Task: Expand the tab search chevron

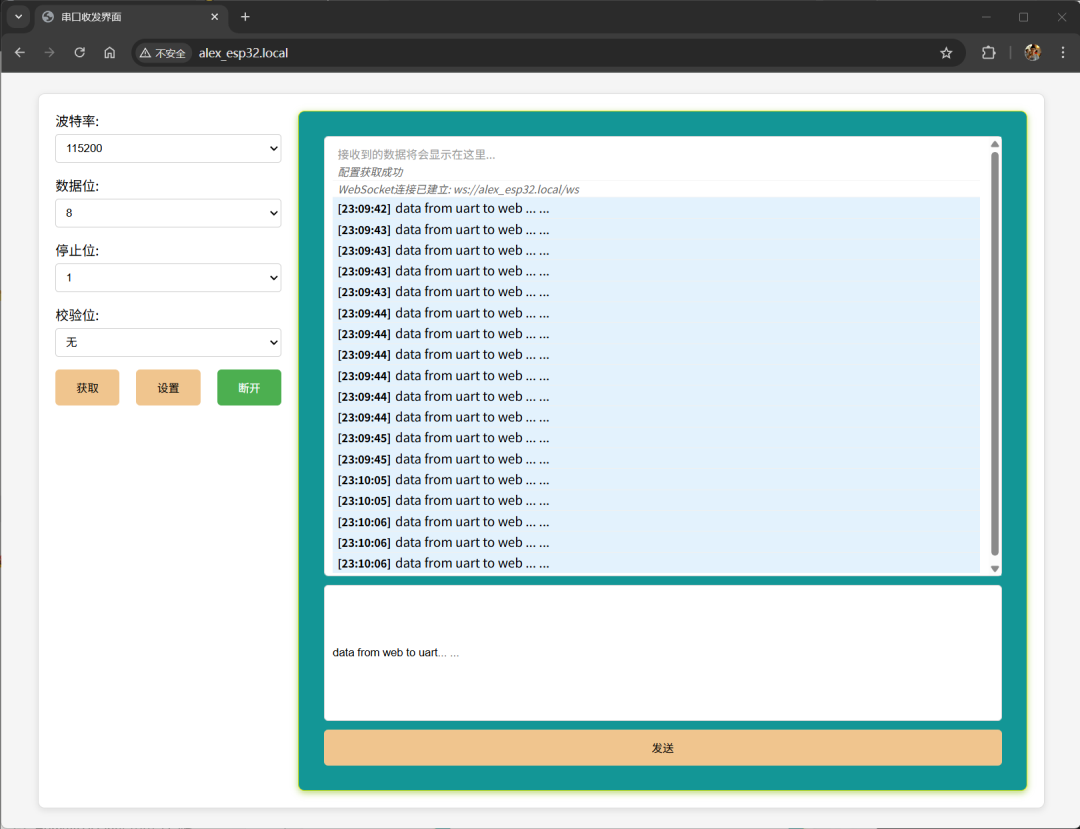Action: coord(18,17)
